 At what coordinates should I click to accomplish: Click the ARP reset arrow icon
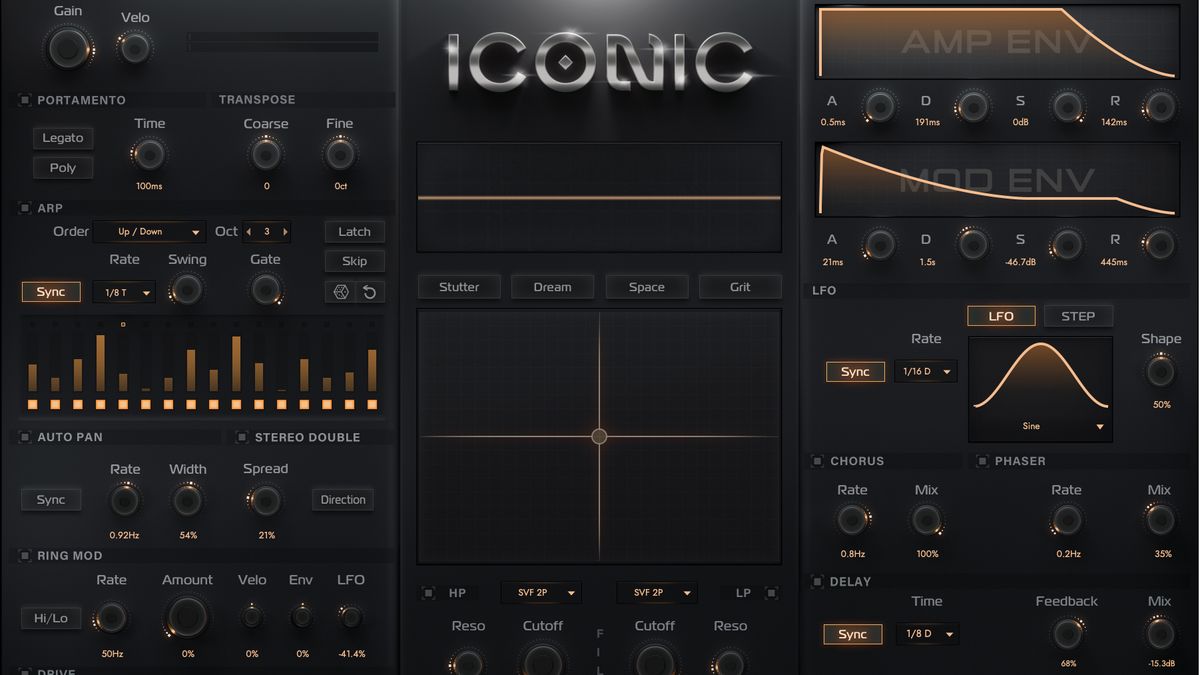click(x=370, y=291)
